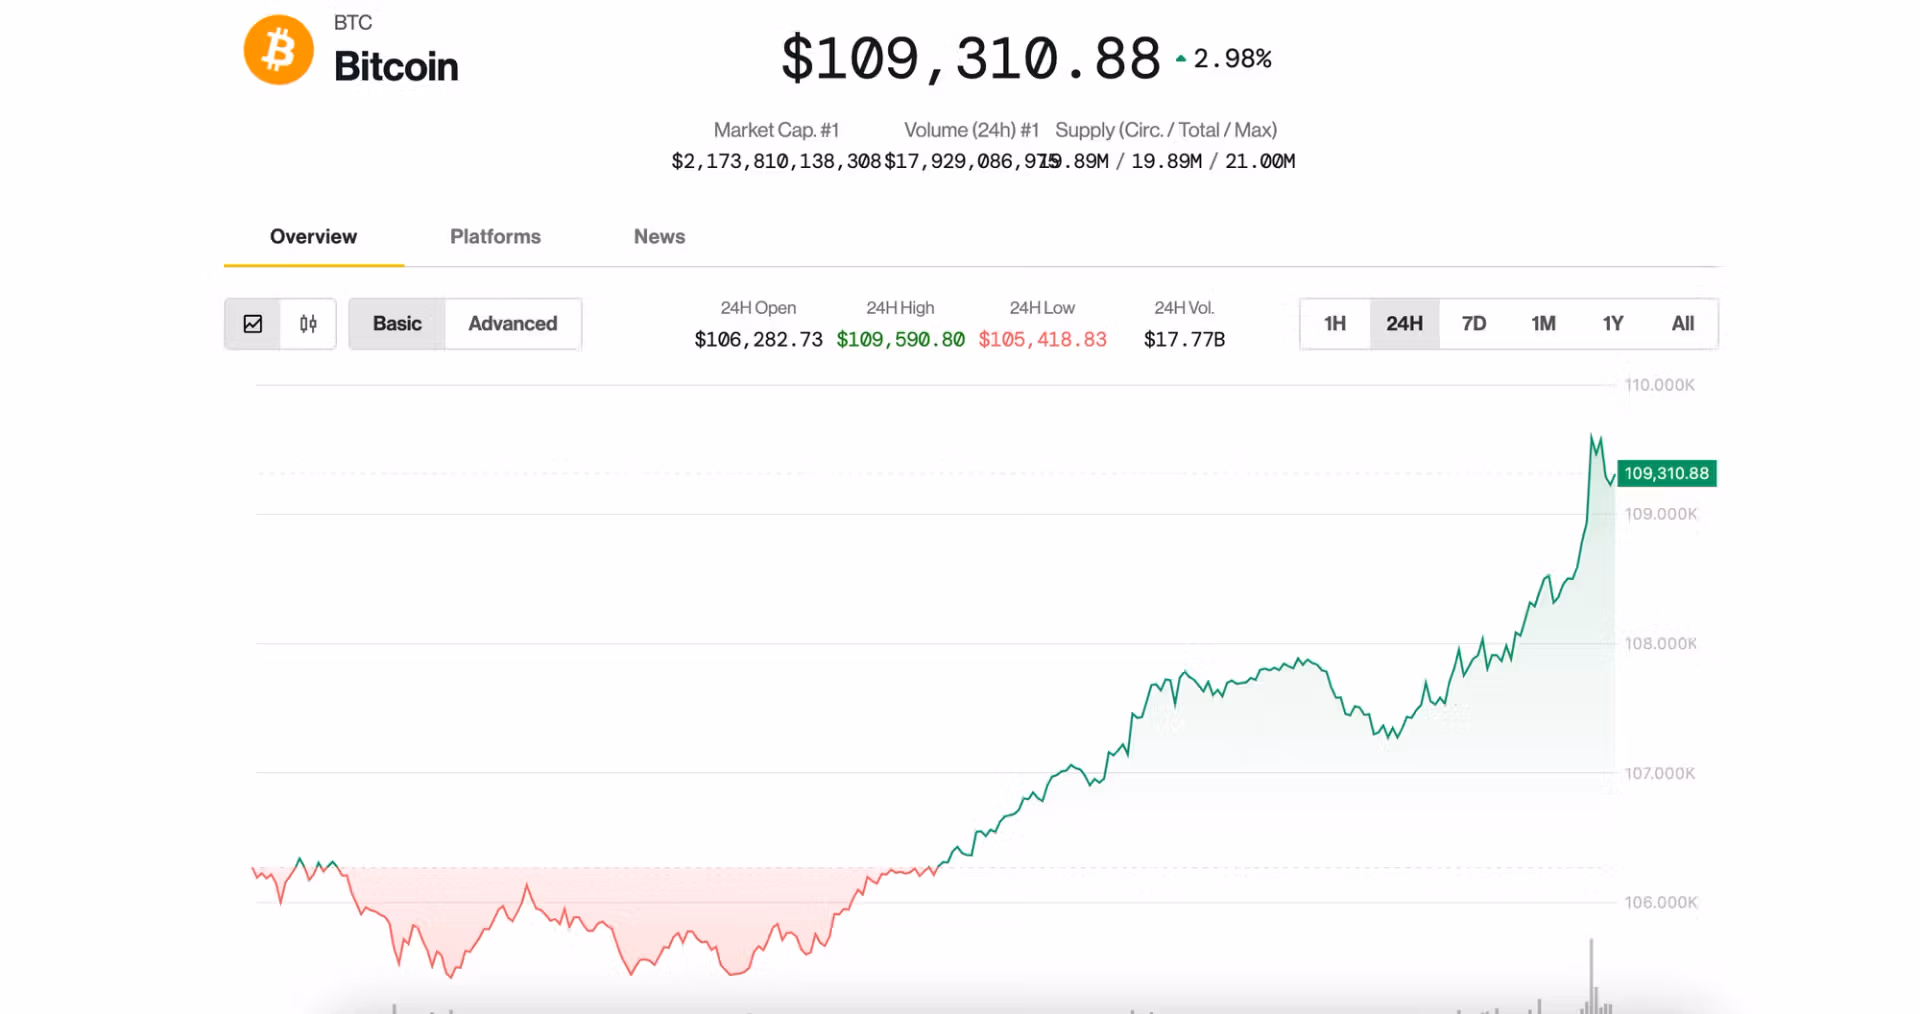The width and height of the screenshot is (1920, 1014).
Task: Click the 110.000K axis label
Action: click(x=1660, y=385)
